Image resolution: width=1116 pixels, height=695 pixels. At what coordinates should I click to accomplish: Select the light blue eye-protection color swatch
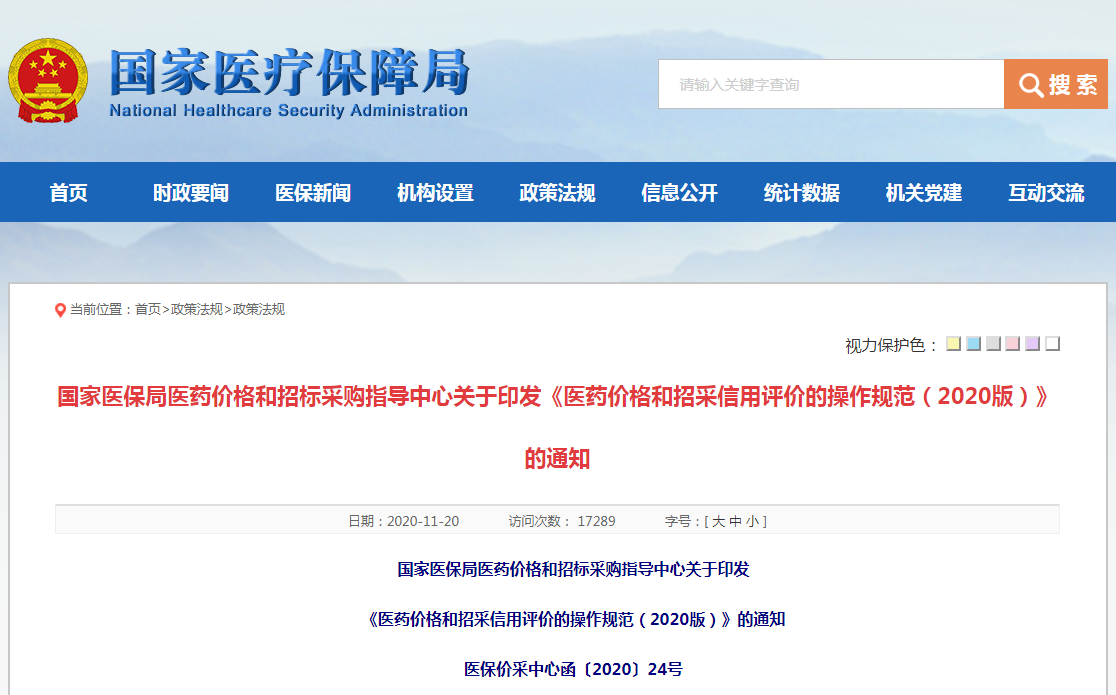pyautogui.click(x=973, y=344)
